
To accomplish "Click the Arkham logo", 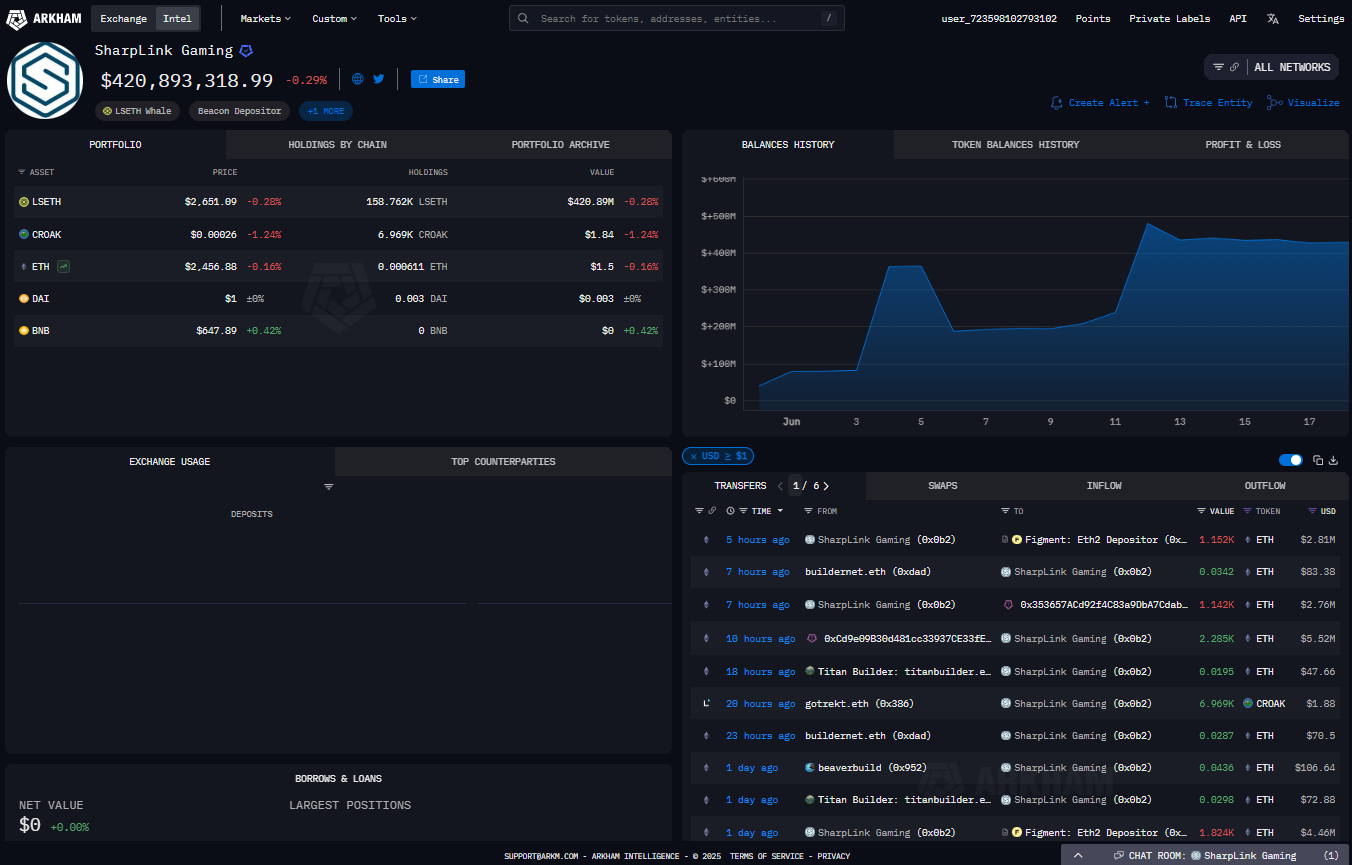I will (x=45, y=18).
